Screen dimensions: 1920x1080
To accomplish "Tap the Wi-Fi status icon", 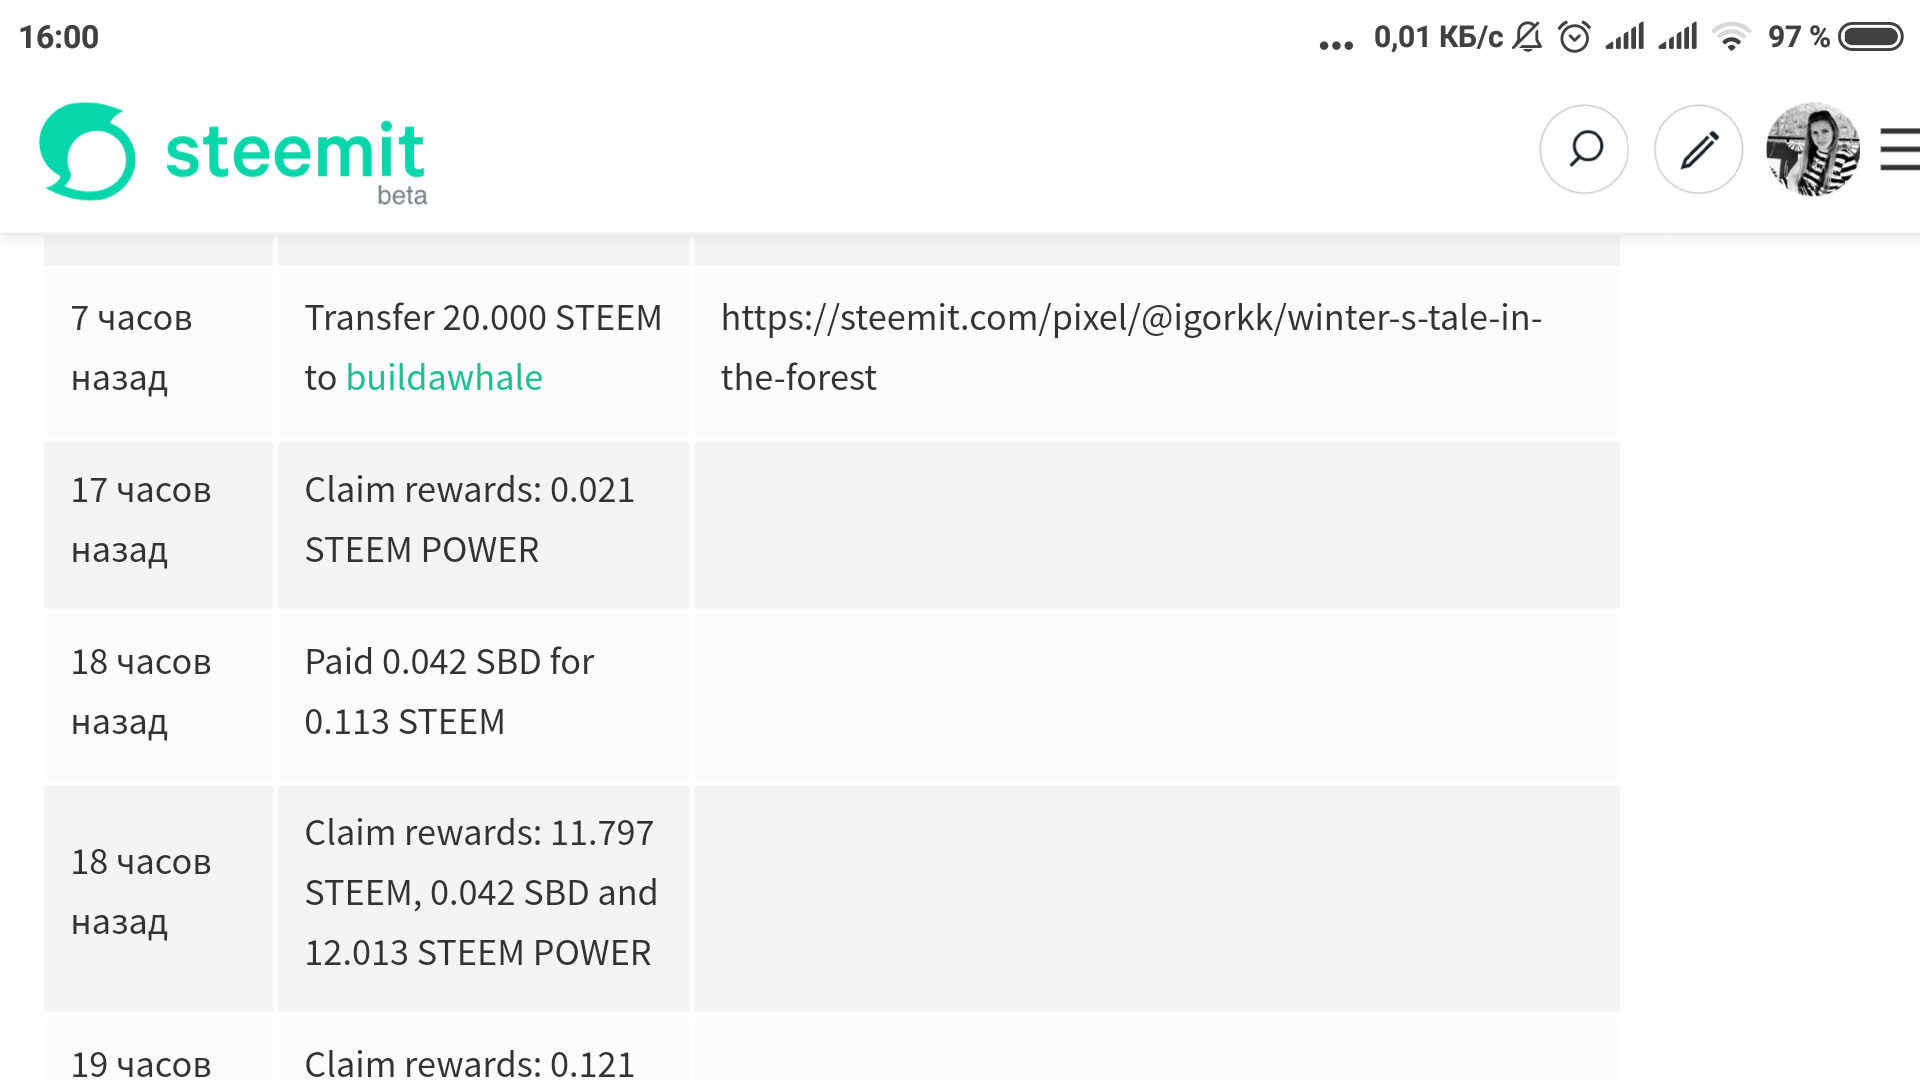I will [x=1731, y=37].
